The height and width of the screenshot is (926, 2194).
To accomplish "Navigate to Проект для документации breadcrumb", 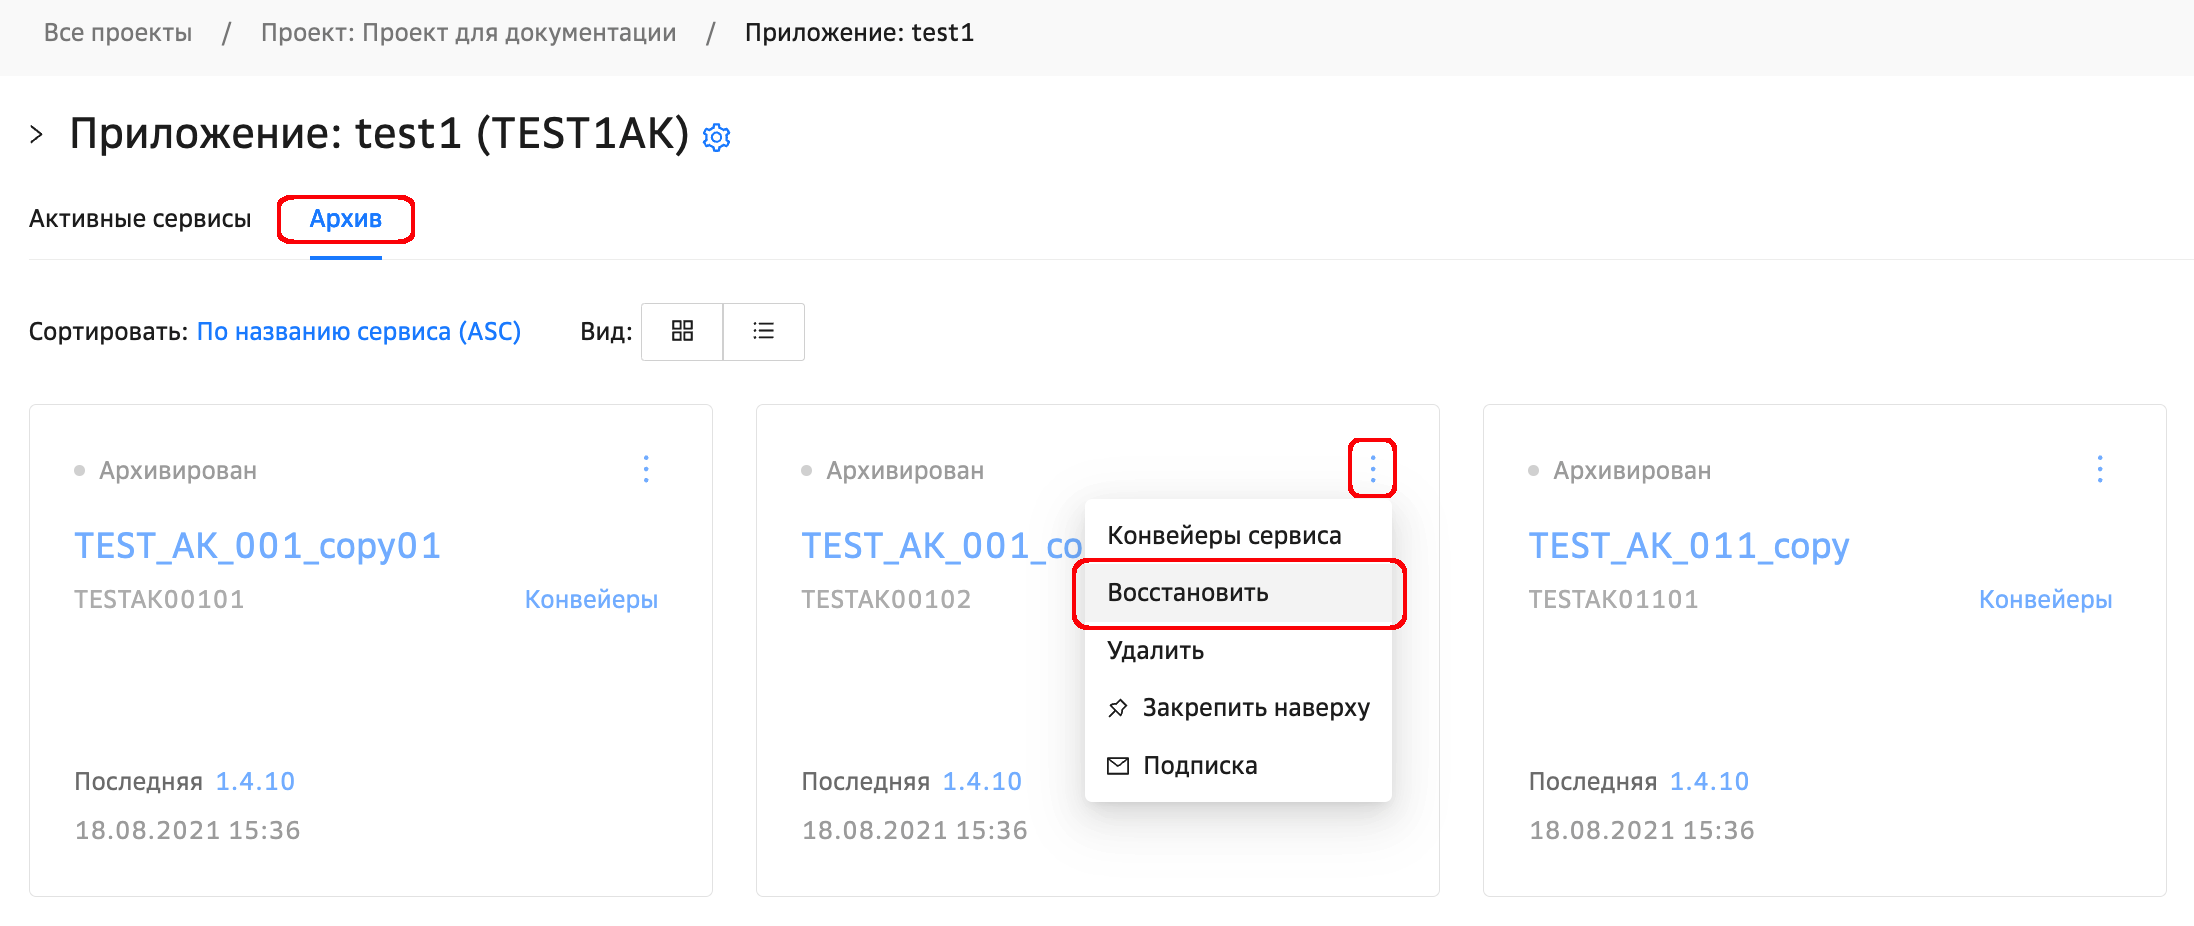I will [x=468, y=33].
